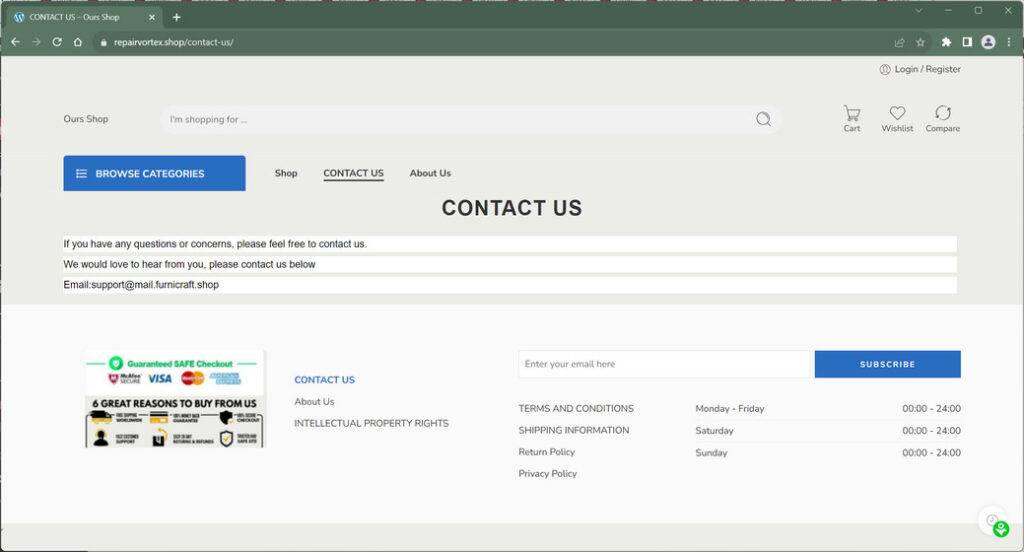This screenshot has height=552, width=1024.
Task: Click the SUBSCRIBE button
Action: (888, 364)
